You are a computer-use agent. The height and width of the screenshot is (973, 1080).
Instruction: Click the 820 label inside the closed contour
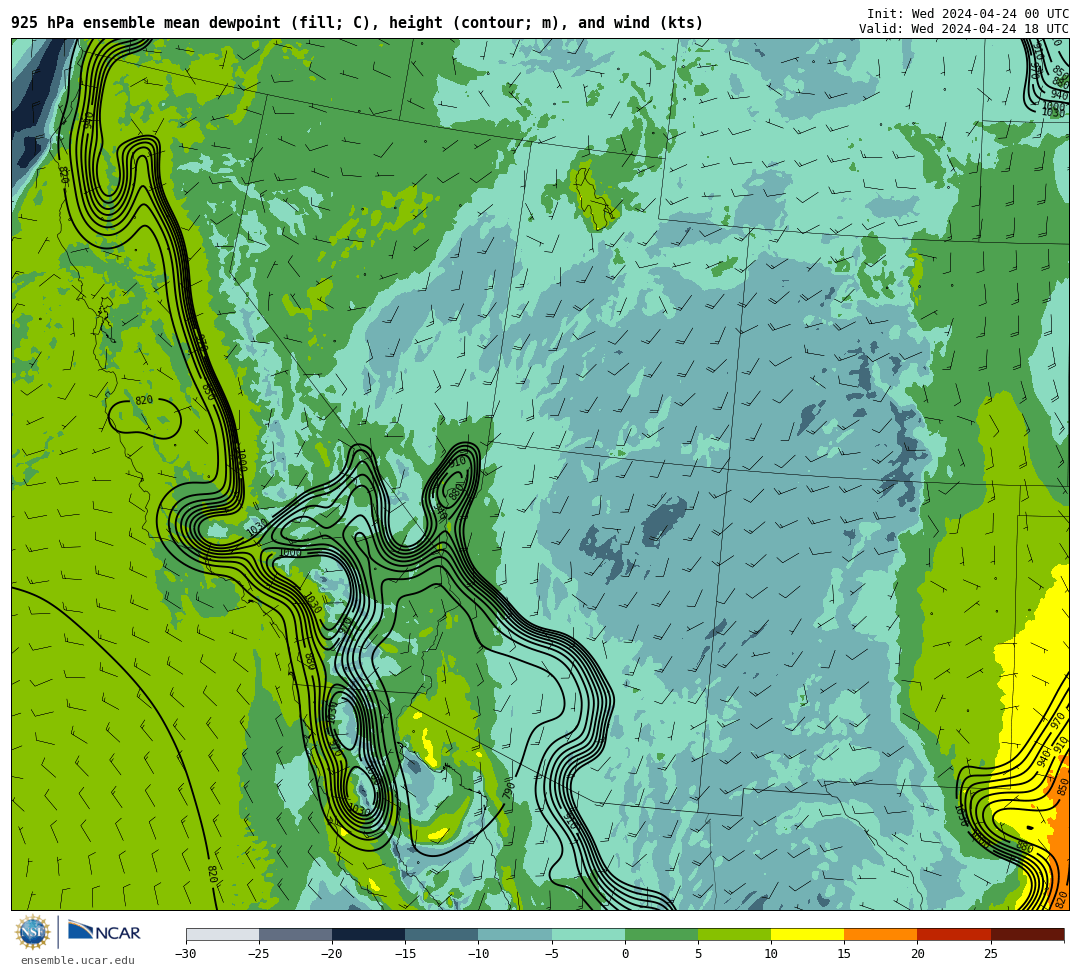tap(143, 400)
